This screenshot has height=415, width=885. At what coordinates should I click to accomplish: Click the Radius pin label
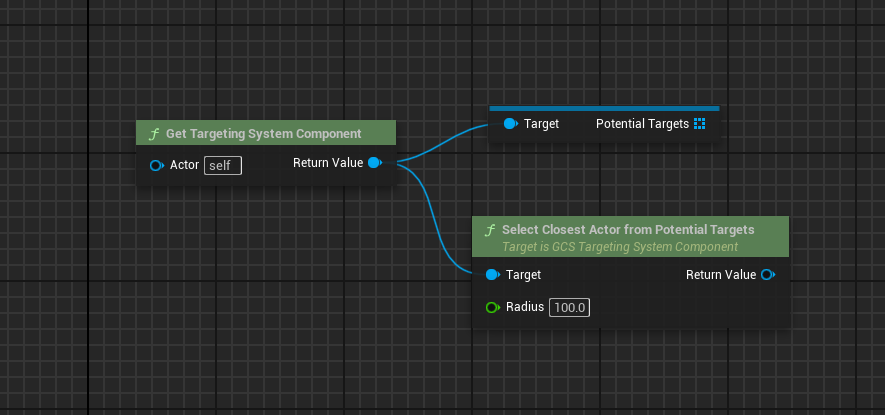coord(525,307)
